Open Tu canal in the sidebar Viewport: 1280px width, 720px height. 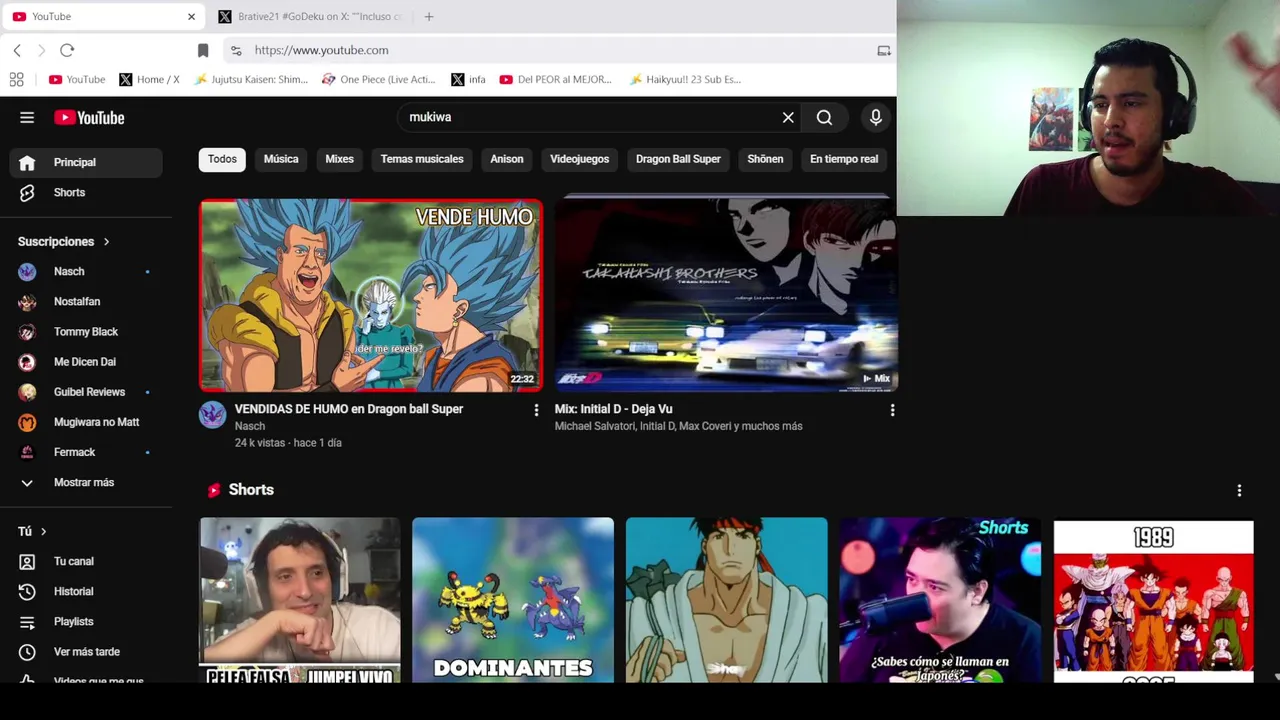click(x=86, y=562)
